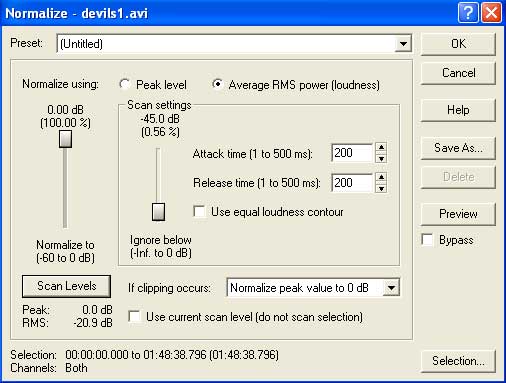Increase Release time with up arrow
This screenshot has height=383, width=506.
pyautogui.click(x=381, y=177)
